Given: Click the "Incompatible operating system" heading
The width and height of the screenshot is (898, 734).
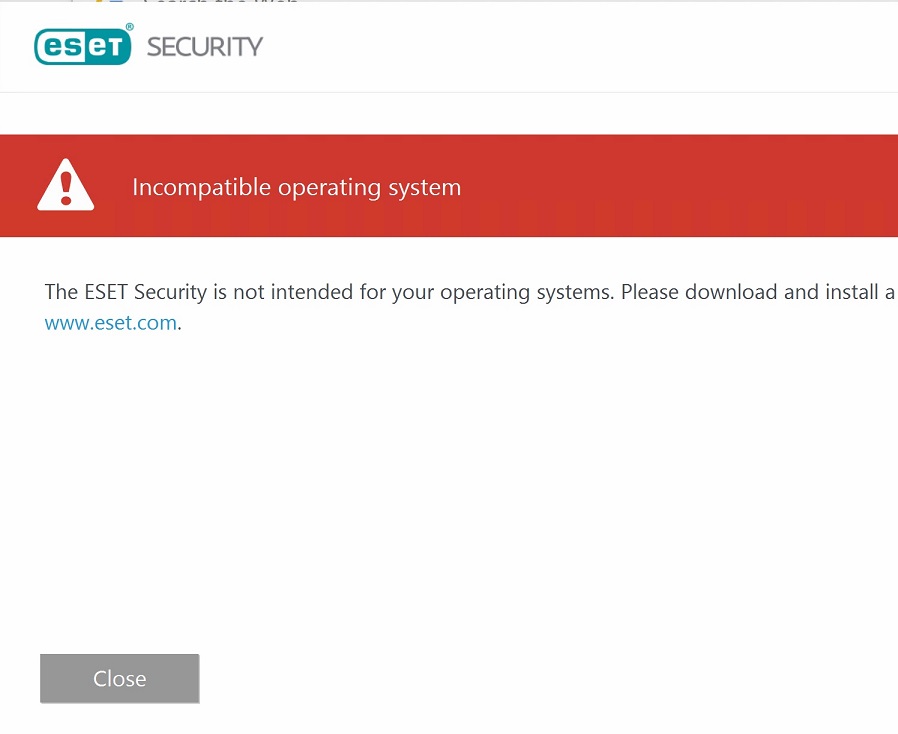Looking at the screenshot, I should (x=296, y=187).
